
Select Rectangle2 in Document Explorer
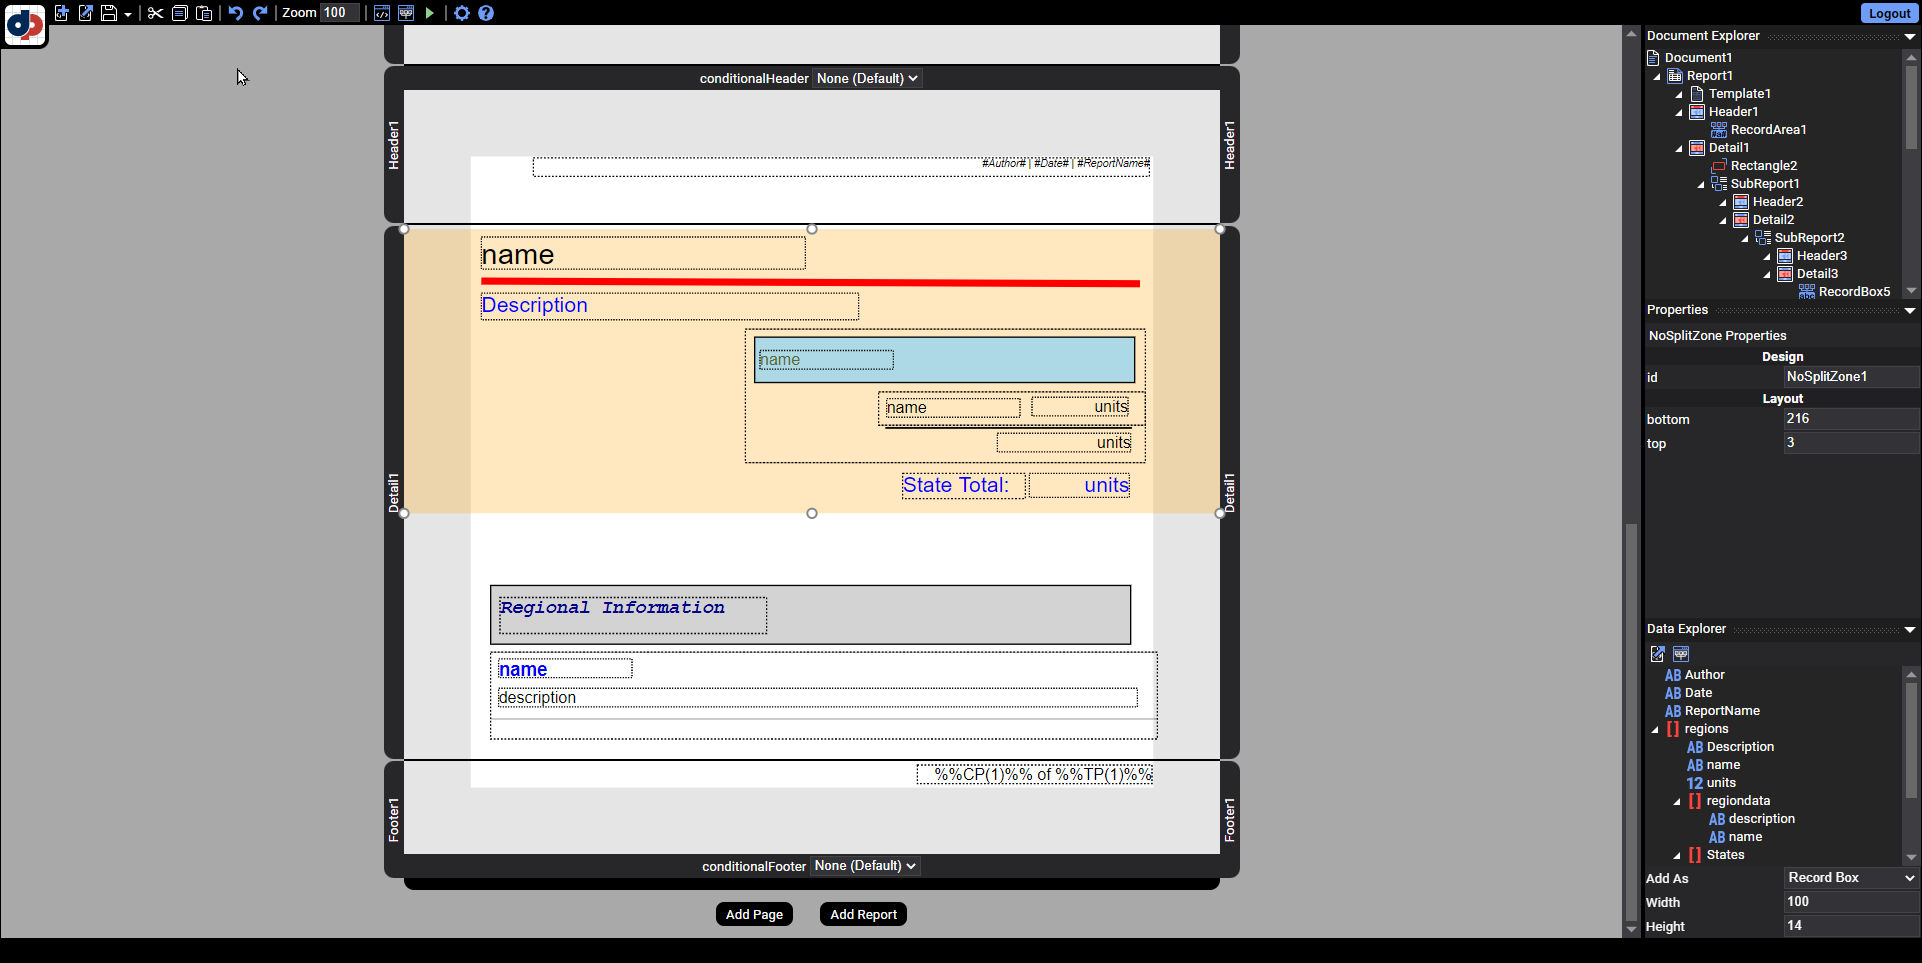click(1763, 166)
